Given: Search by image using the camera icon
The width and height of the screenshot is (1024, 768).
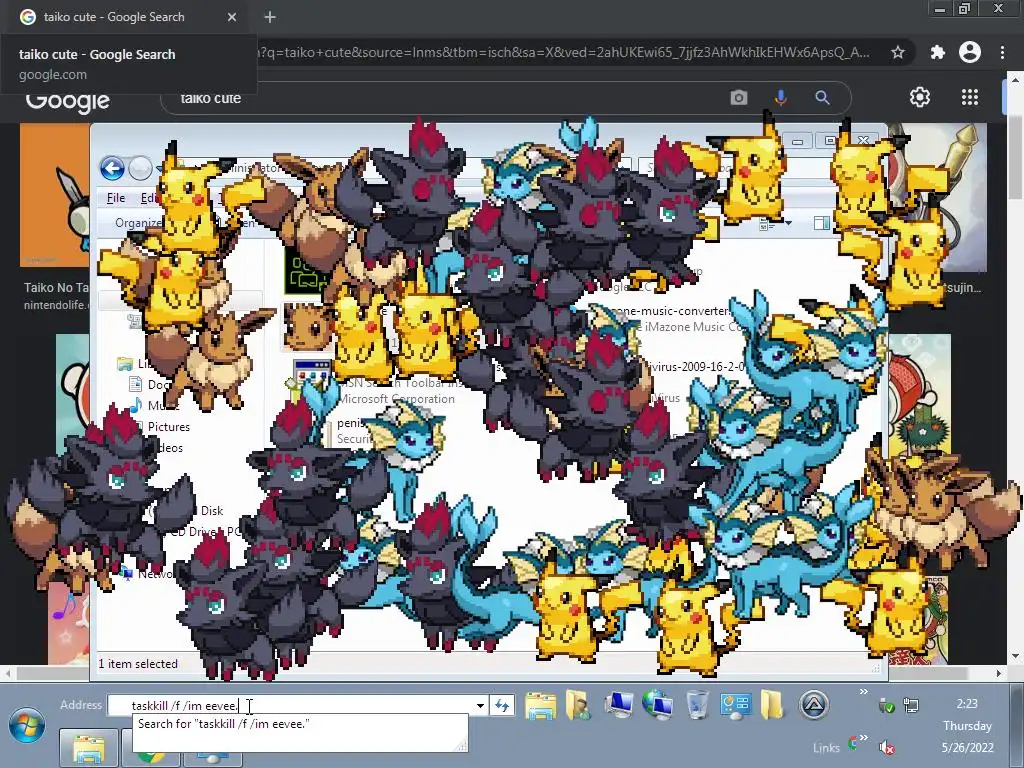Looking at the screenshot, I should click(739, 98).
